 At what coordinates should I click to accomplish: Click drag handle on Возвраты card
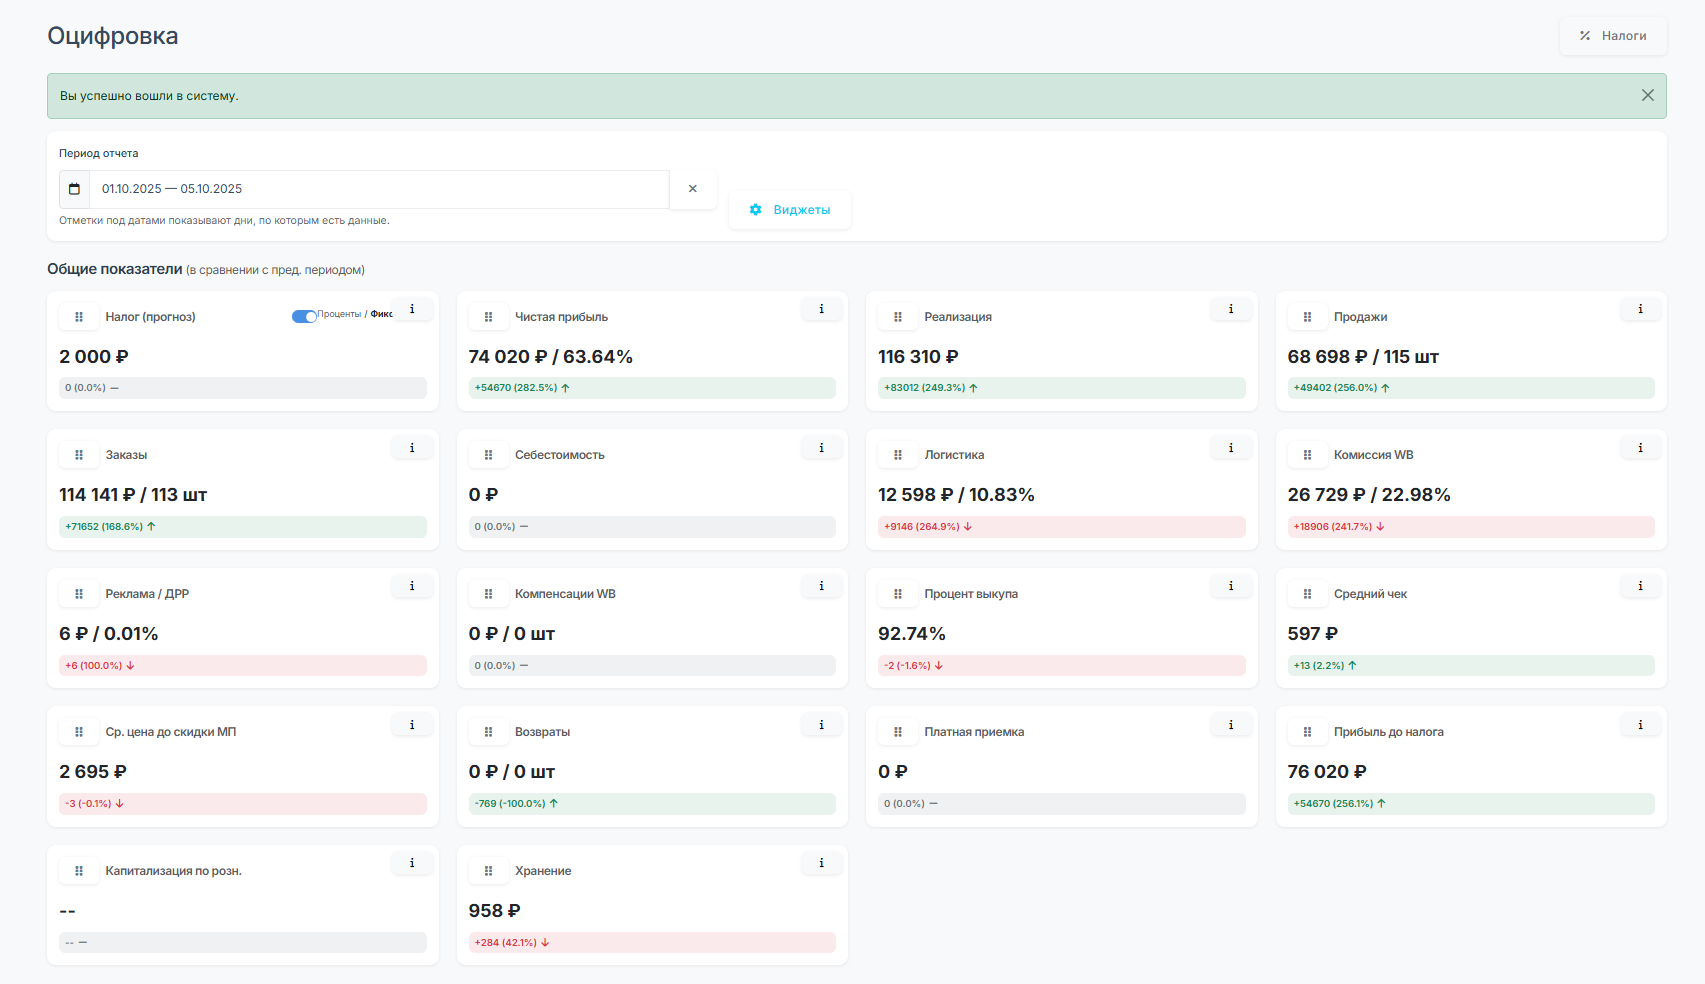click(488, 732)
